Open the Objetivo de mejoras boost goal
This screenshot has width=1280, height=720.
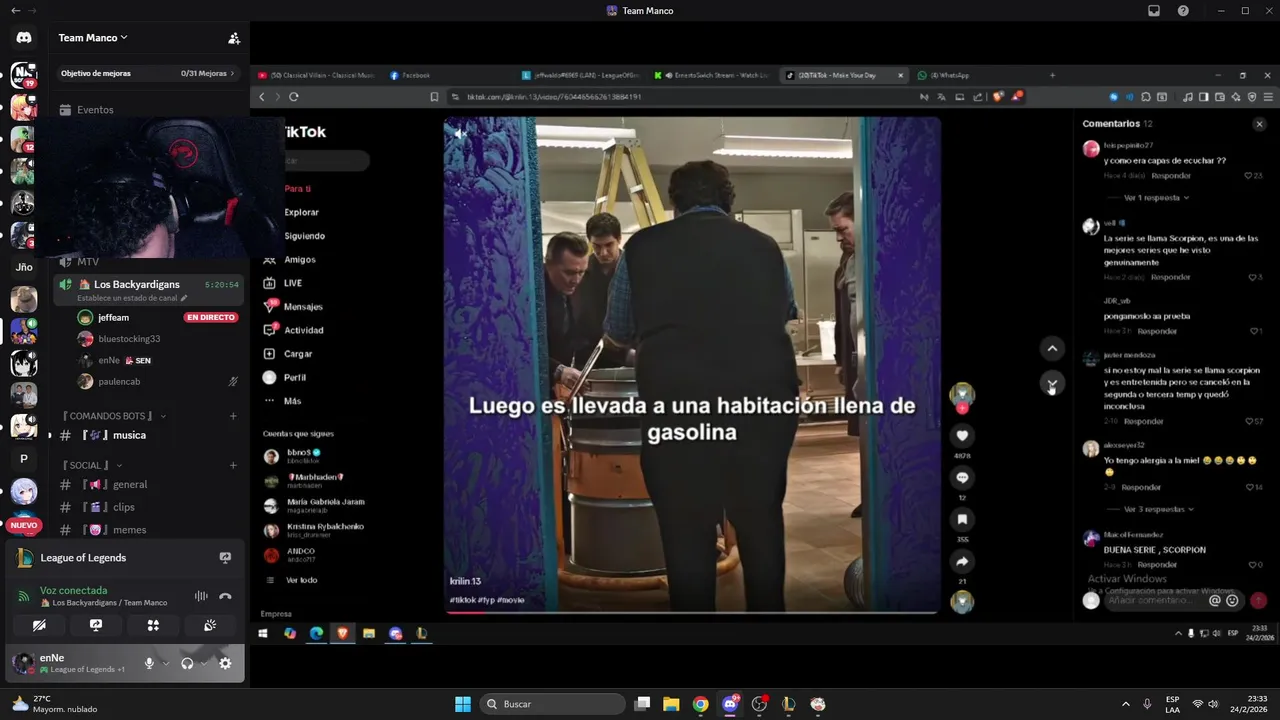point(147,73)
